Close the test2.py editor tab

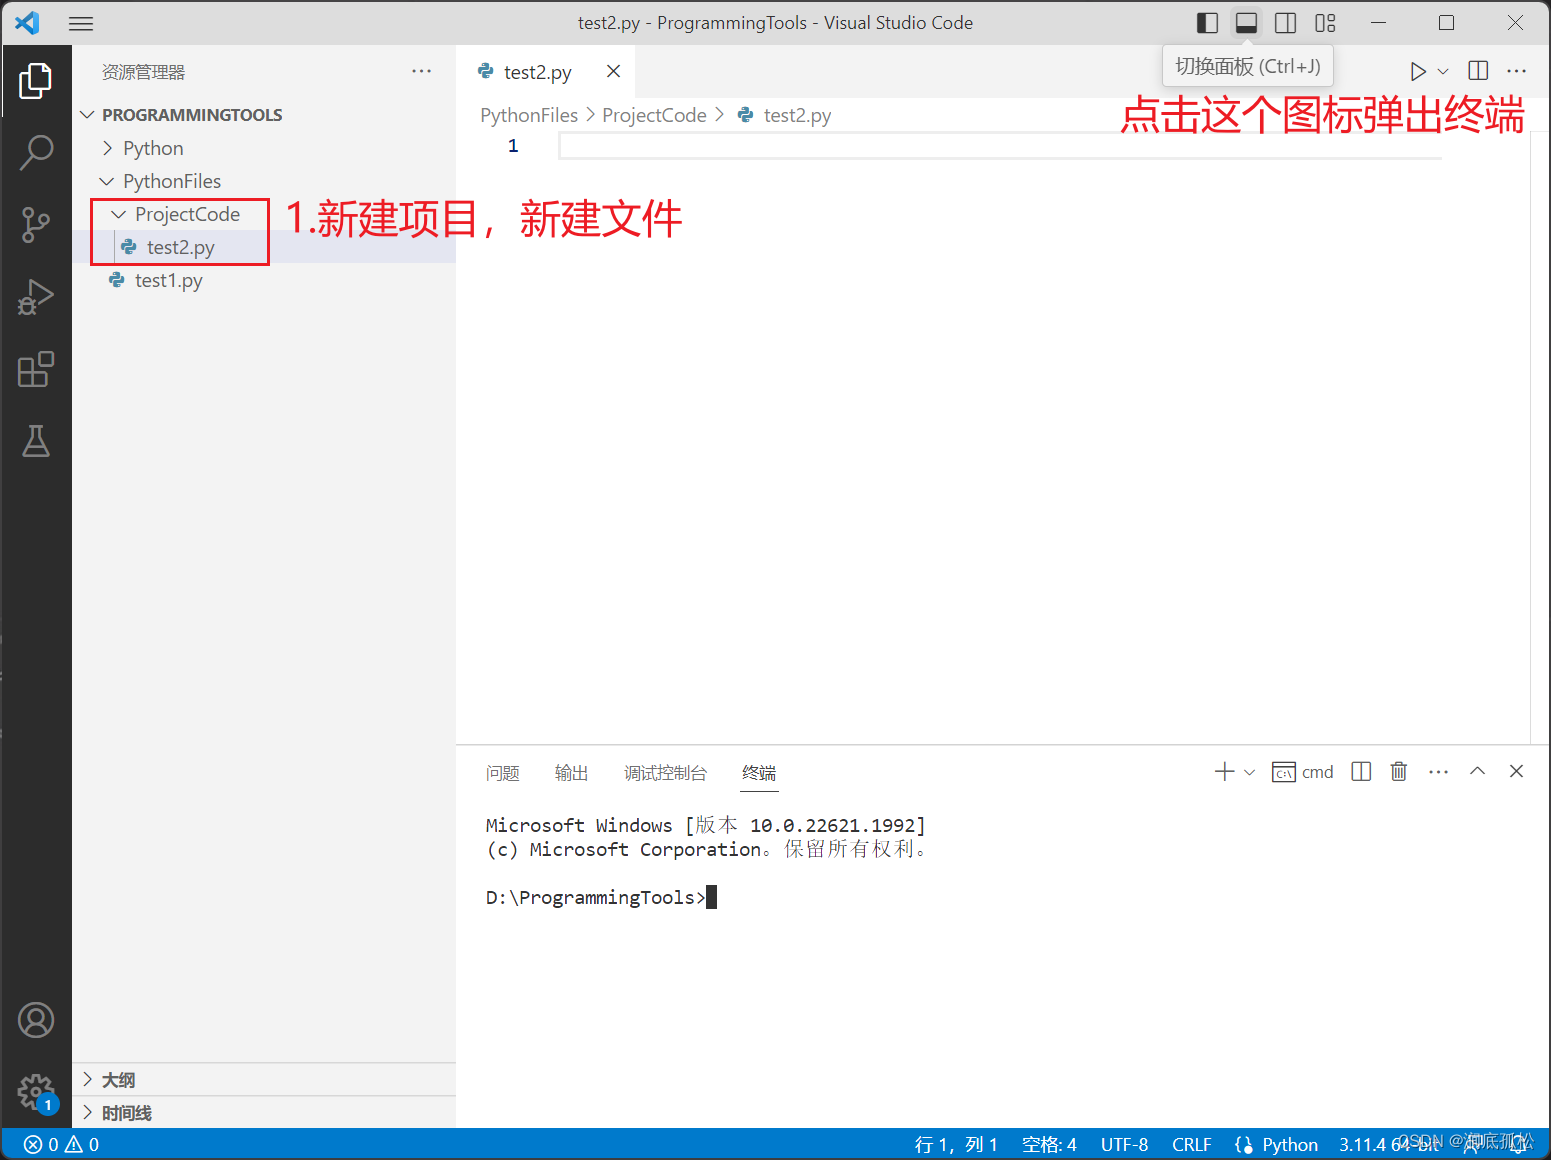613,71
